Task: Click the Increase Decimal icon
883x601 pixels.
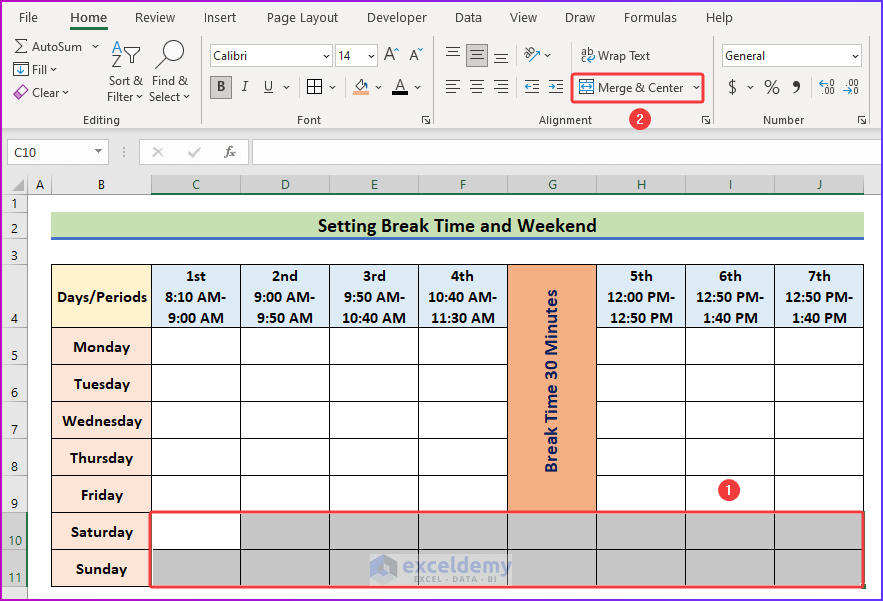Action: coord(826,87)
